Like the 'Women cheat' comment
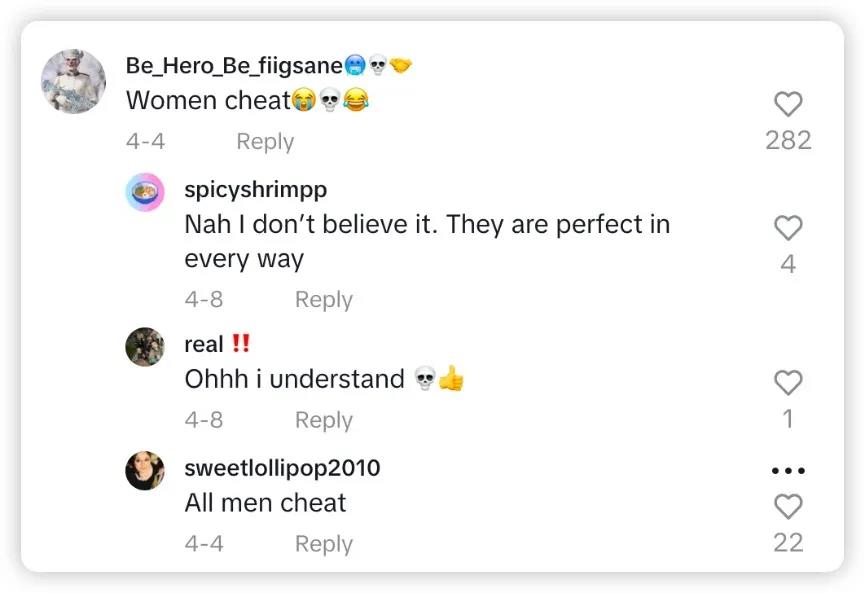 point(788,104)
